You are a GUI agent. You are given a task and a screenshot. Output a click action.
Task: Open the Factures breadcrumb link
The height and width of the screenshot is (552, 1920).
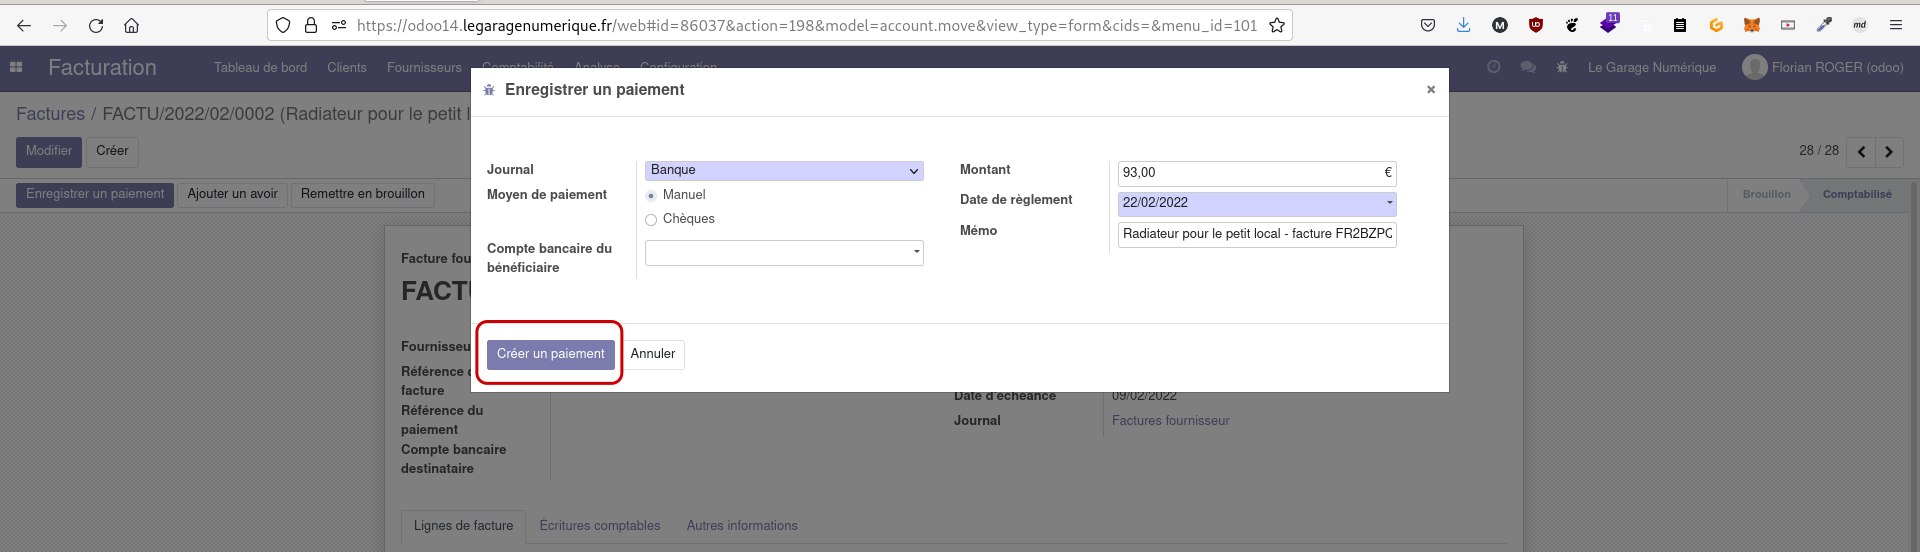[50, 114]
